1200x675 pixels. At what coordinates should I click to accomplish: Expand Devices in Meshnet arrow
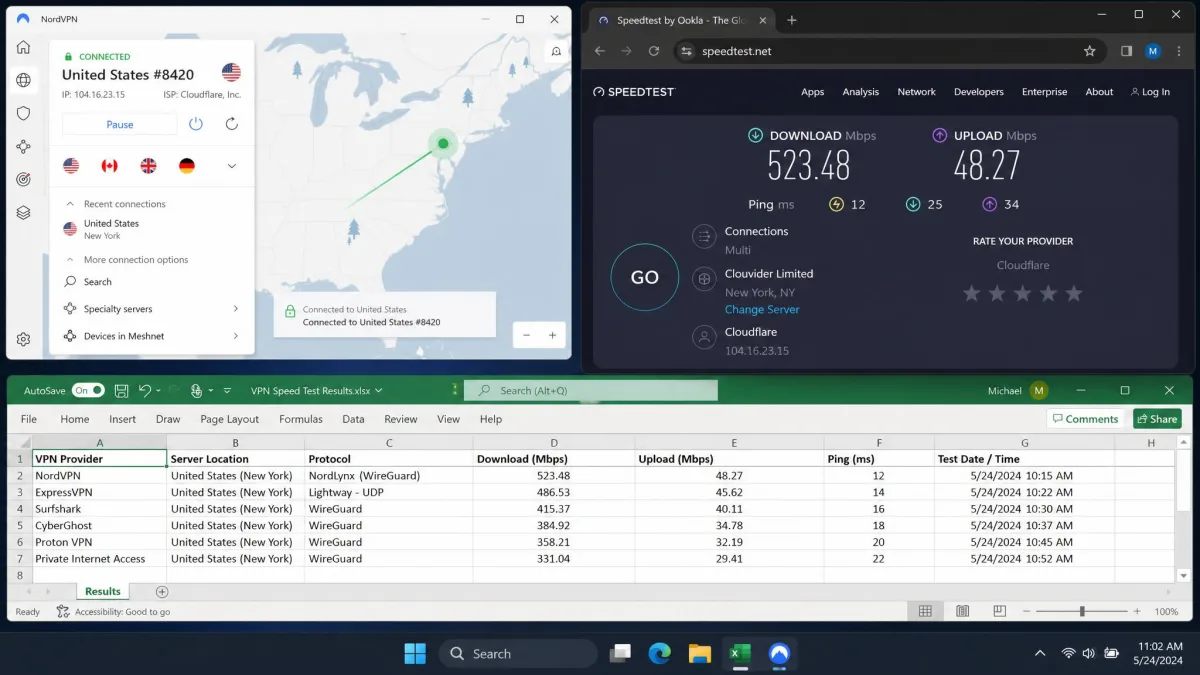pyautogui.click(x=236, y=336)
